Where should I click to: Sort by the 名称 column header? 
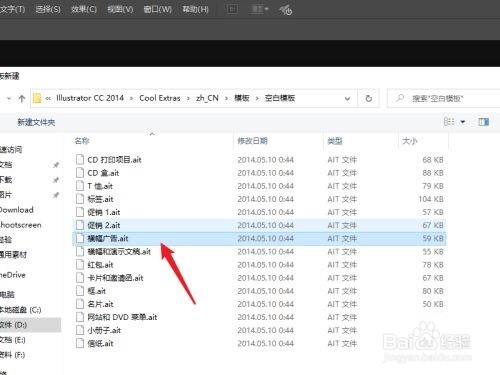(82, 141)
